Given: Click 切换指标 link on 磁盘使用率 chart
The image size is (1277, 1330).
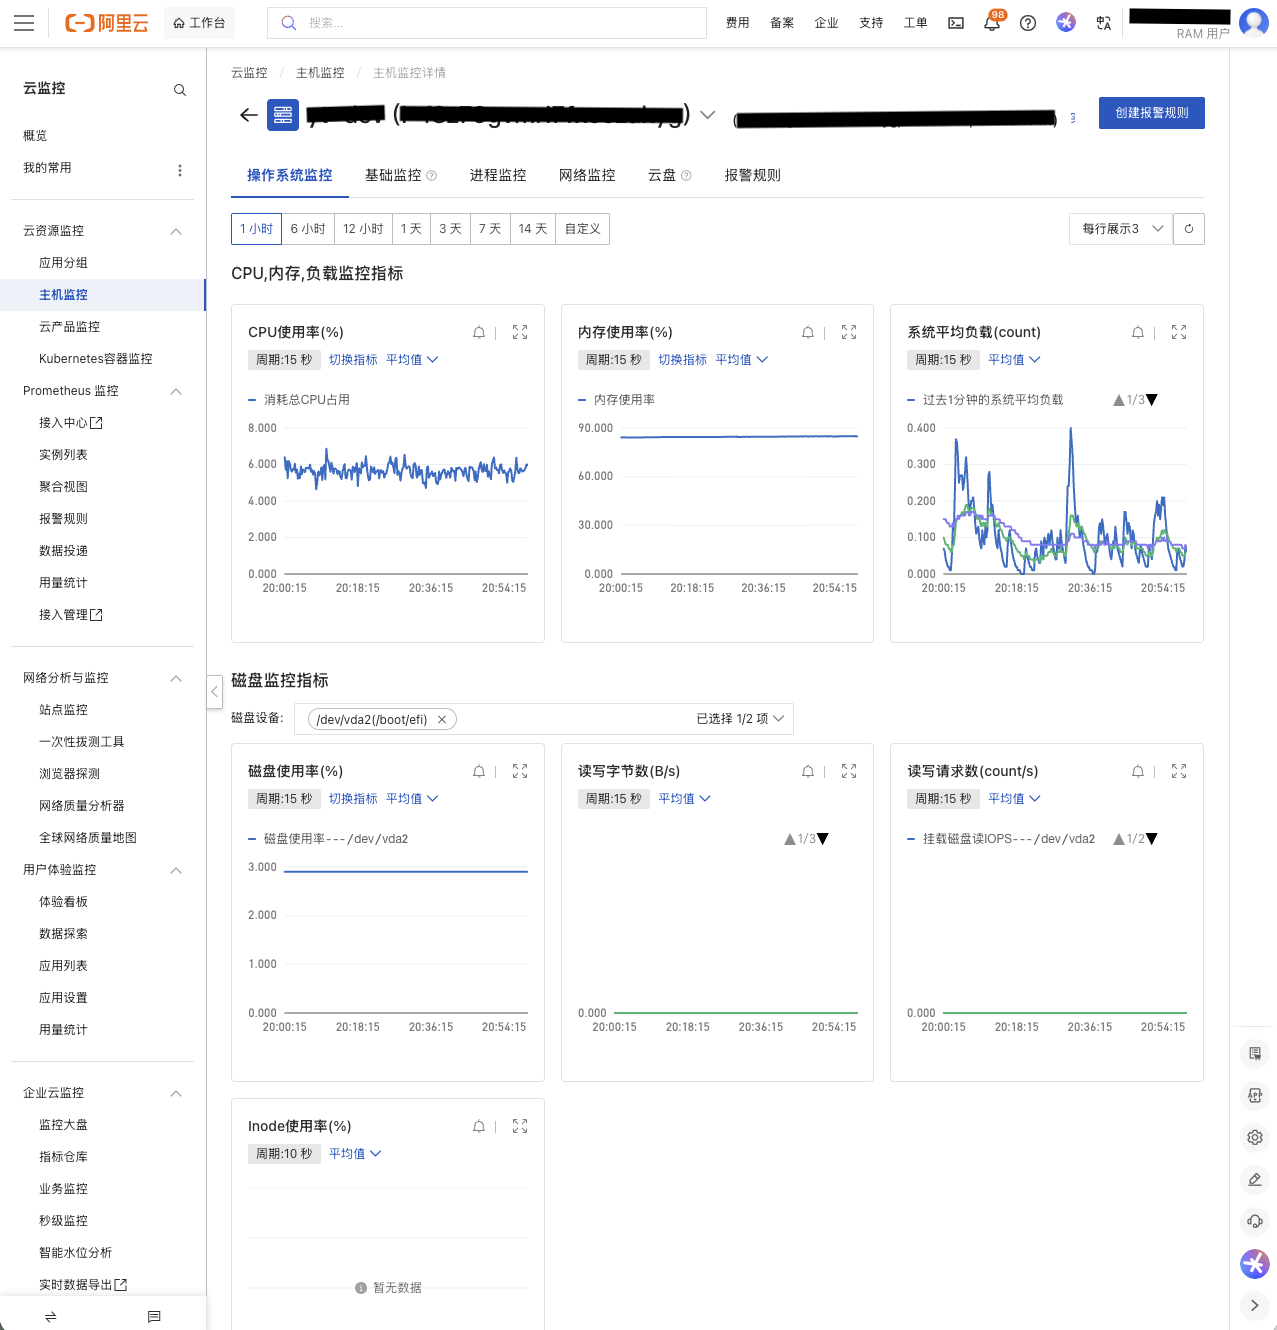Looking at the screenshot, I should click(353, 799).
